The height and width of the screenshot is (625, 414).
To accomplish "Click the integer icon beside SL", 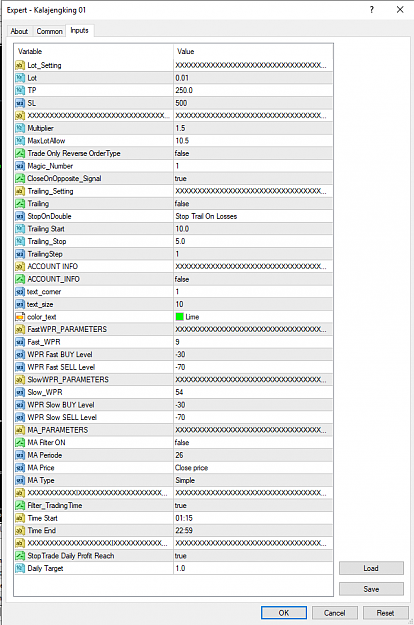I will [x=20, y=103].
